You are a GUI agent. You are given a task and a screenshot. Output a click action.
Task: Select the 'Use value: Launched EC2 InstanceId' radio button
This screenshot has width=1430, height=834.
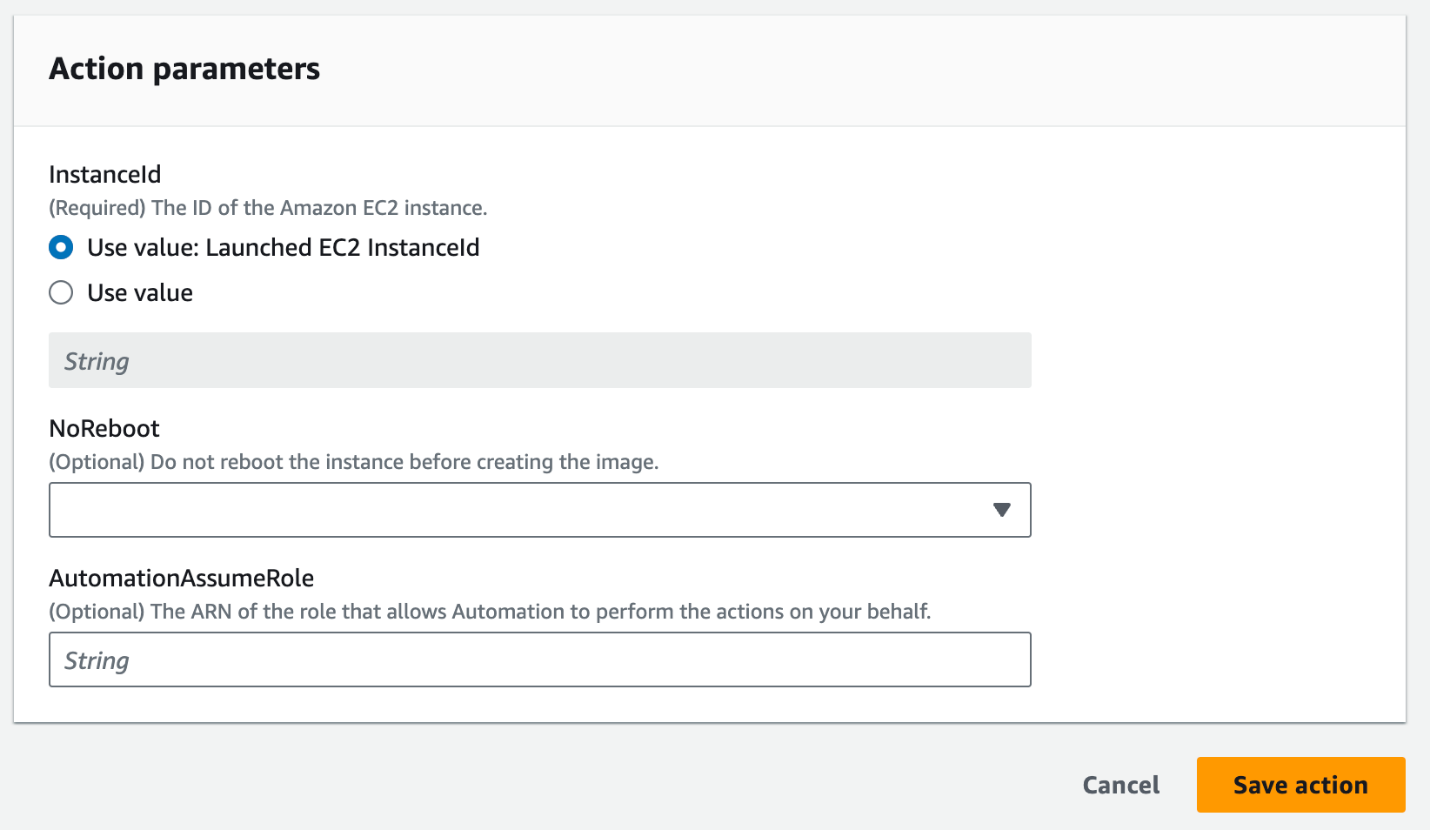pos(61,247)
